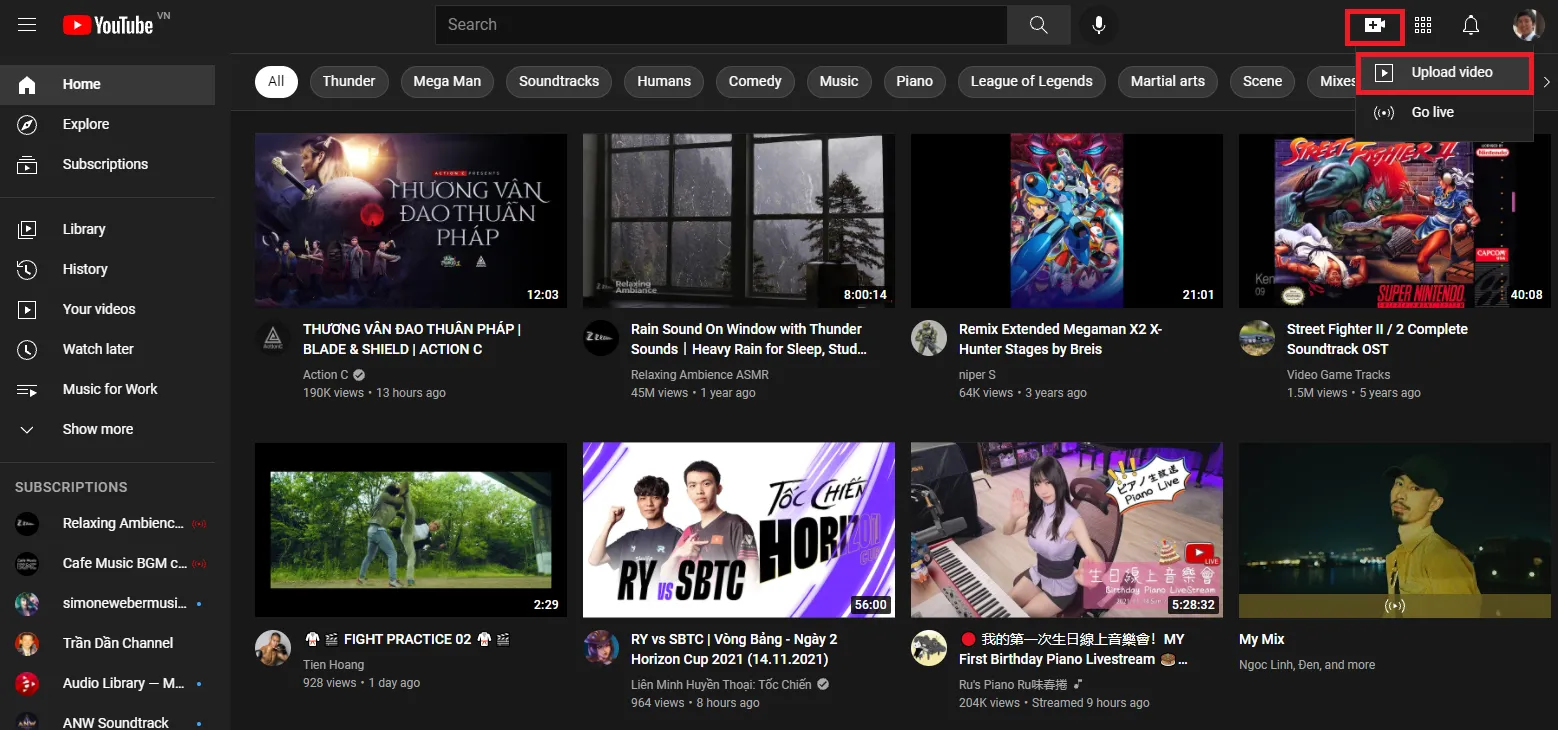Viewport: 1558px width, 730px height.
Task: Click Action C channel avatar beside video
Action: pos(273,338)
